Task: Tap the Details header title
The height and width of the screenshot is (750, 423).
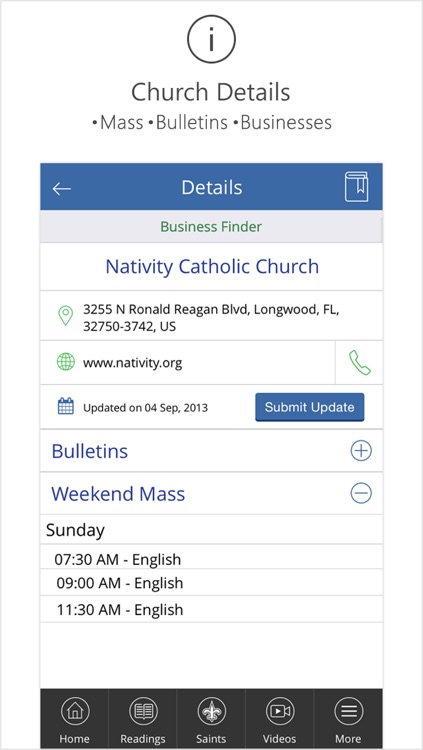Action: click(212, 187)
